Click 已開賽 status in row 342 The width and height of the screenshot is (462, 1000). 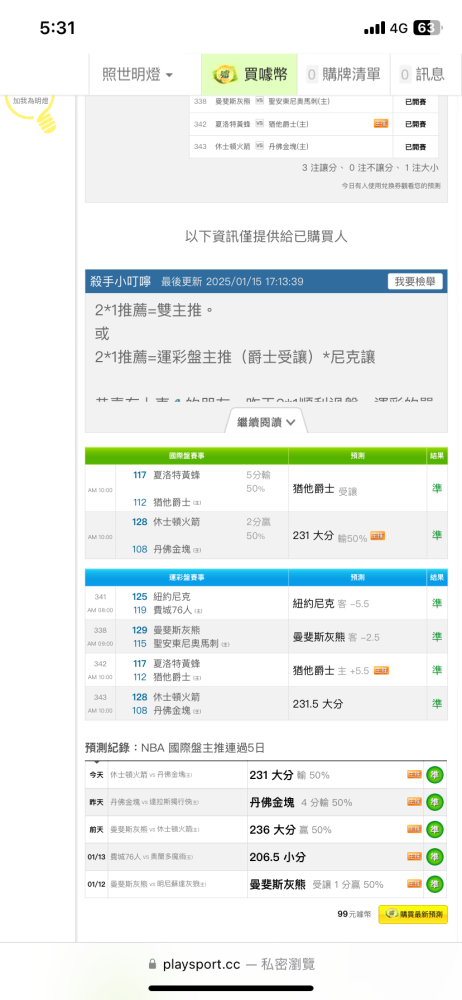click(x=416, y=124)
